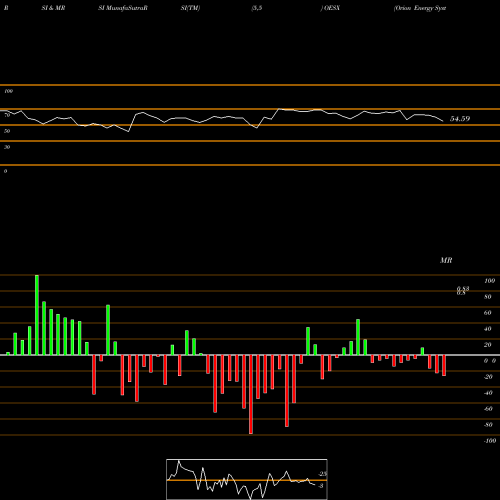The width and height of the screenshot is (500, 500).
Task: Click the MR axis label 80
Action: [488, 297]
